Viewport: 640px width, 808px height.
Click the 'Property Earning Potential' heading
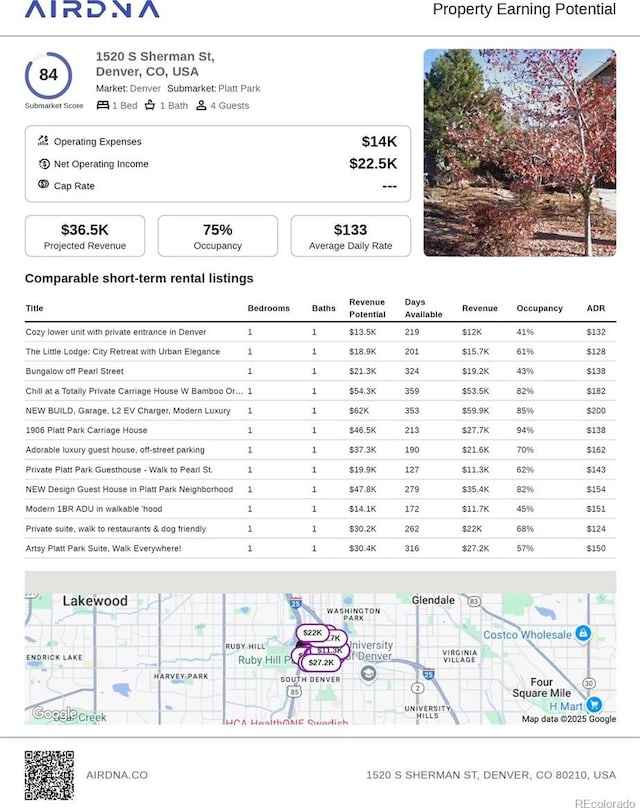(x=524, y=9)
